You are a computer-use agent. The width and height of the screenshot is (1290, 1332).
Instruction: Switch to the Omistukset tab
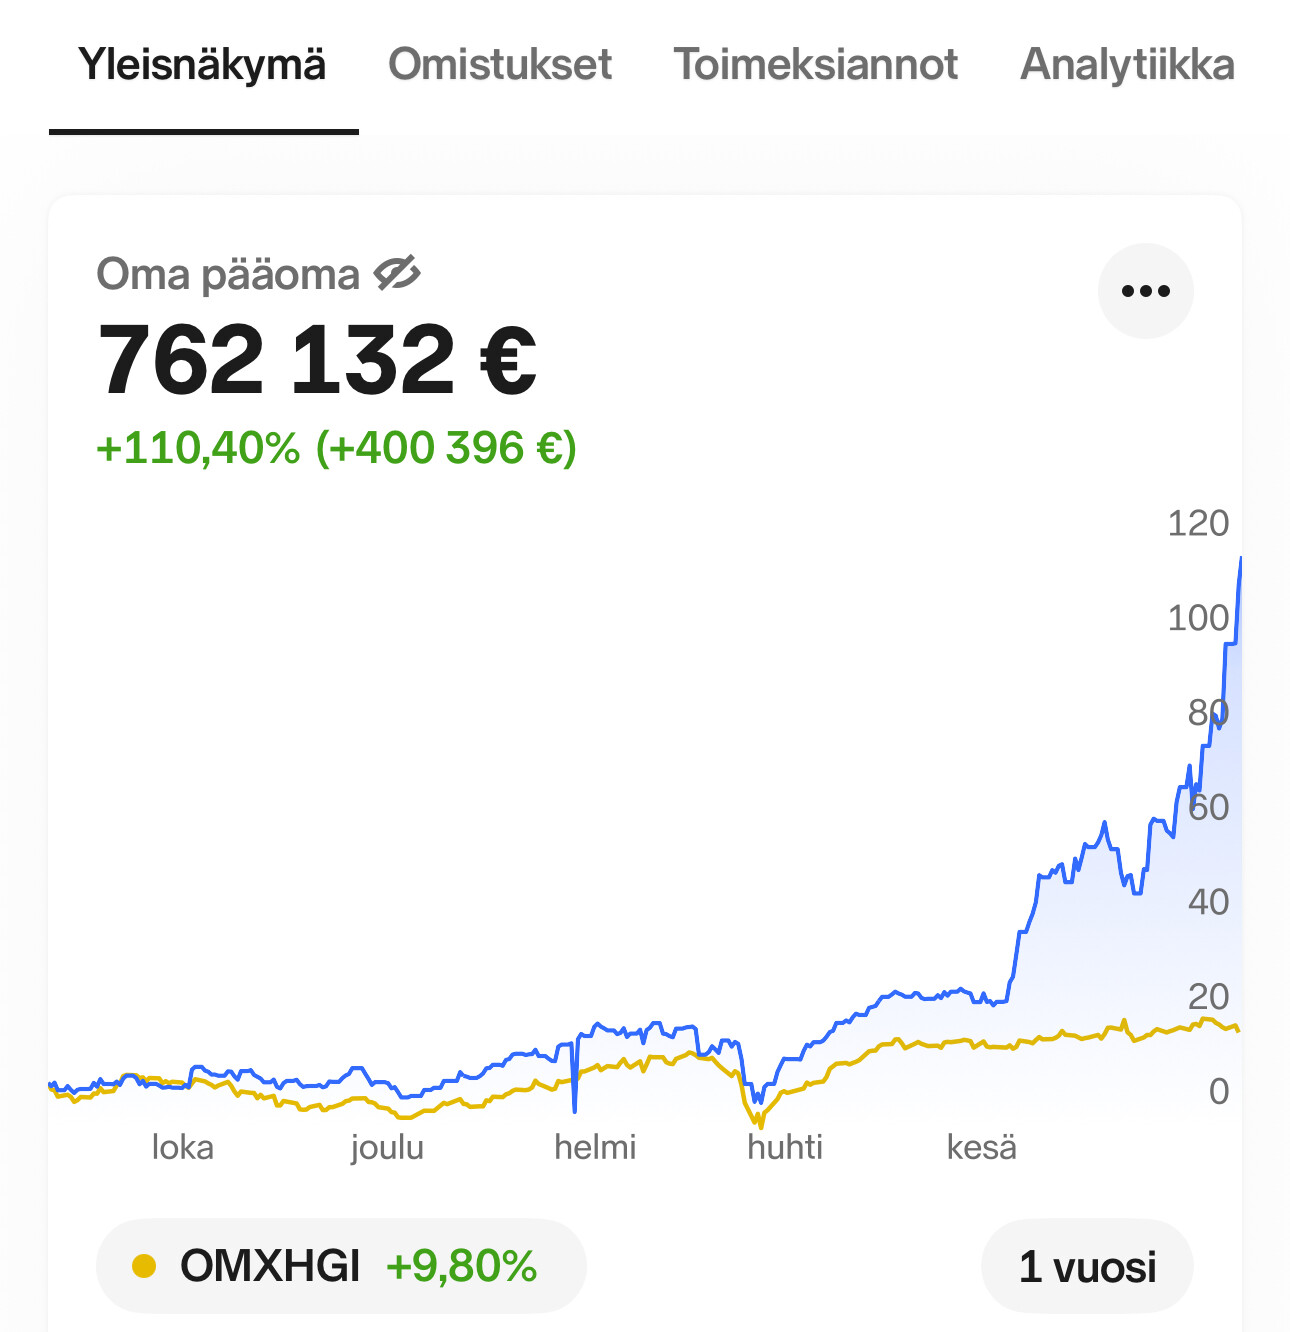(x=499, y=65)
